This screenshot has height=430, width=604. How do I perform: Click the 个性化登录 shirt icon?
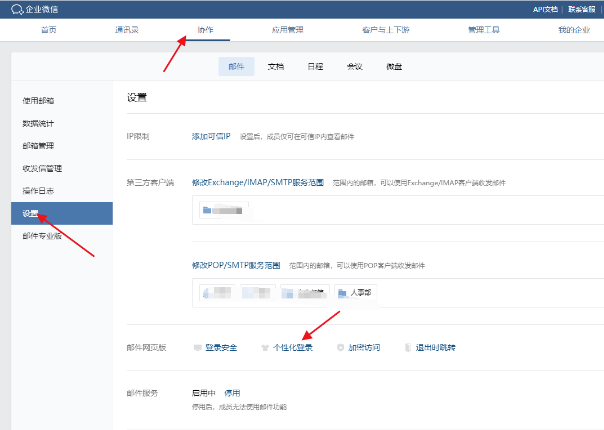pos(264,348)
